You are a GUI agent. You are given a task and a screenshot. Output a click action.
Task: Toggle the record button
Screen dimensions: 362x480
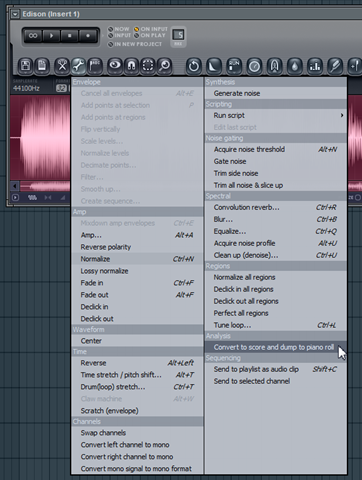point(88,36)
